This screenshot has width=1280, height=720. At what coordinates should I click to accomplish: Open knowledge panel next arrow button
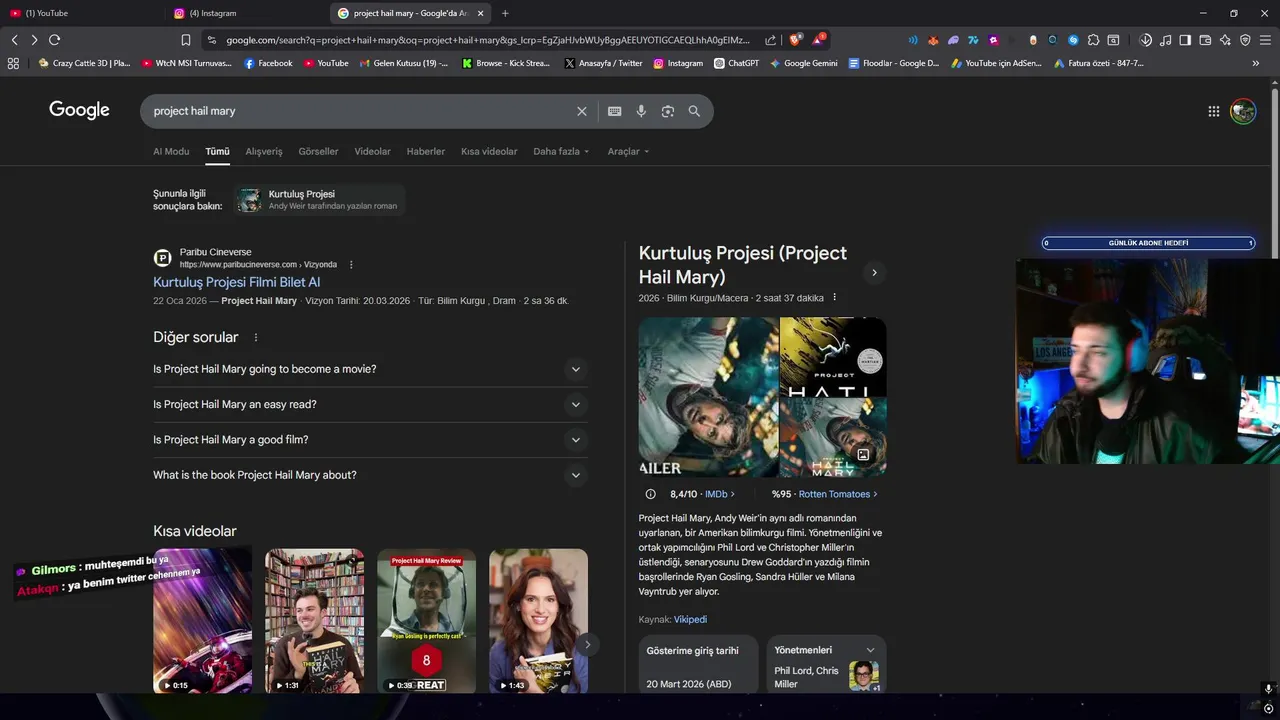[874, 272]
